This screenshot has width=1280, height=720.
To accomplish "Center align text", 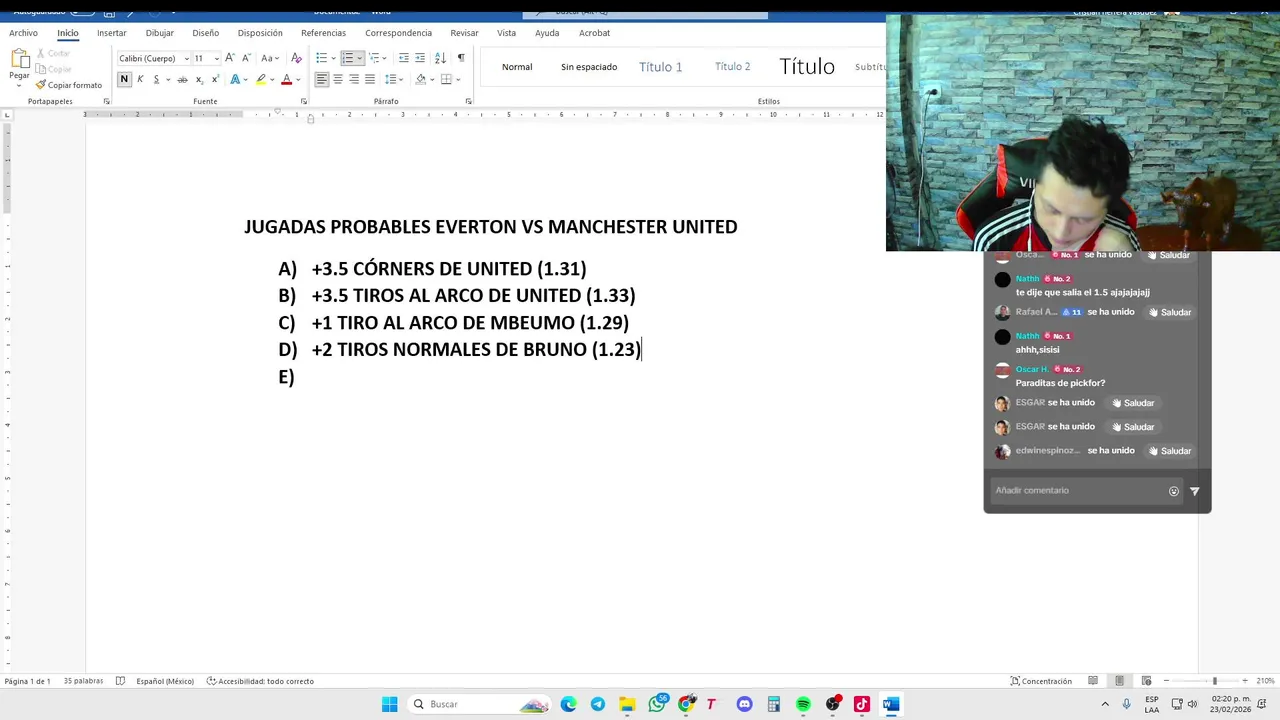I will coord(337,79).
